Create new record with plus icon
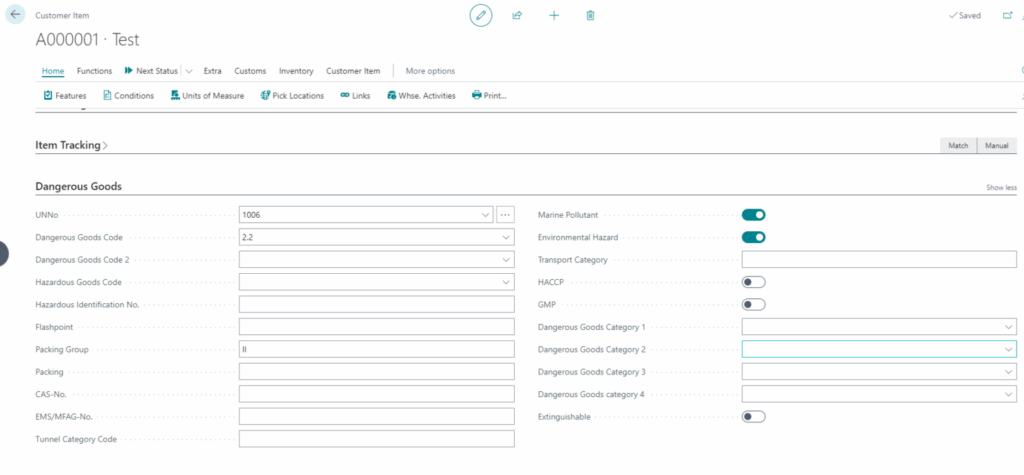Image resolution: width=1024 pixels, height=475 pixels. (x=554, y=15)
